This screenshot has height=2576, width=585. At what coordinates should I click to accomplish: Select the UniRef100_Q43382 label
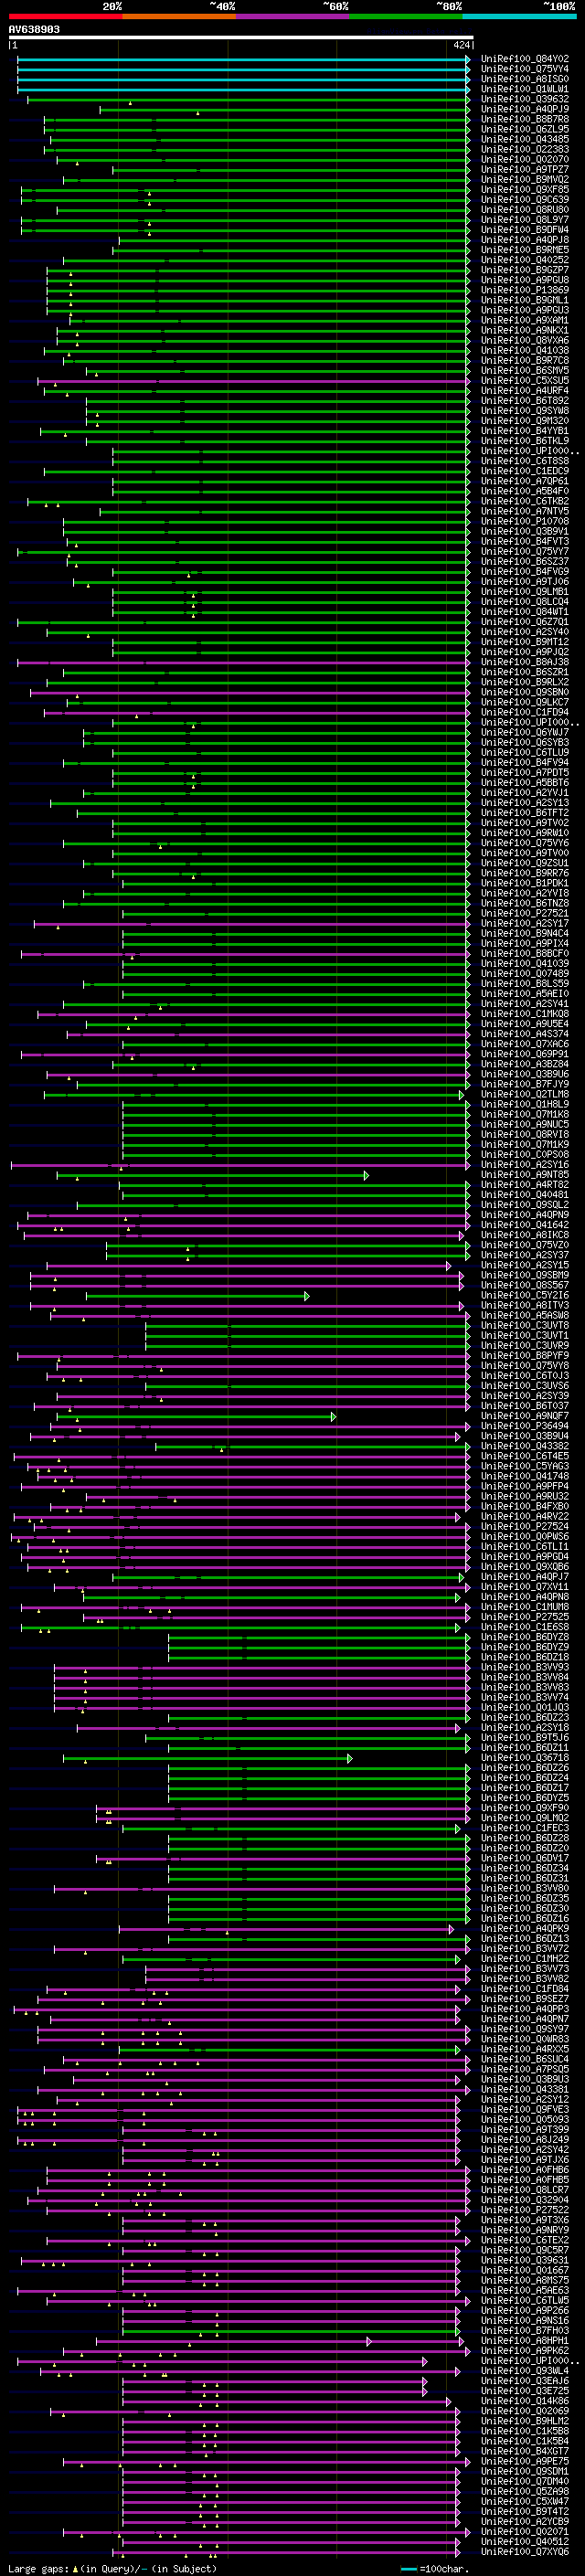click(525, 1446)
